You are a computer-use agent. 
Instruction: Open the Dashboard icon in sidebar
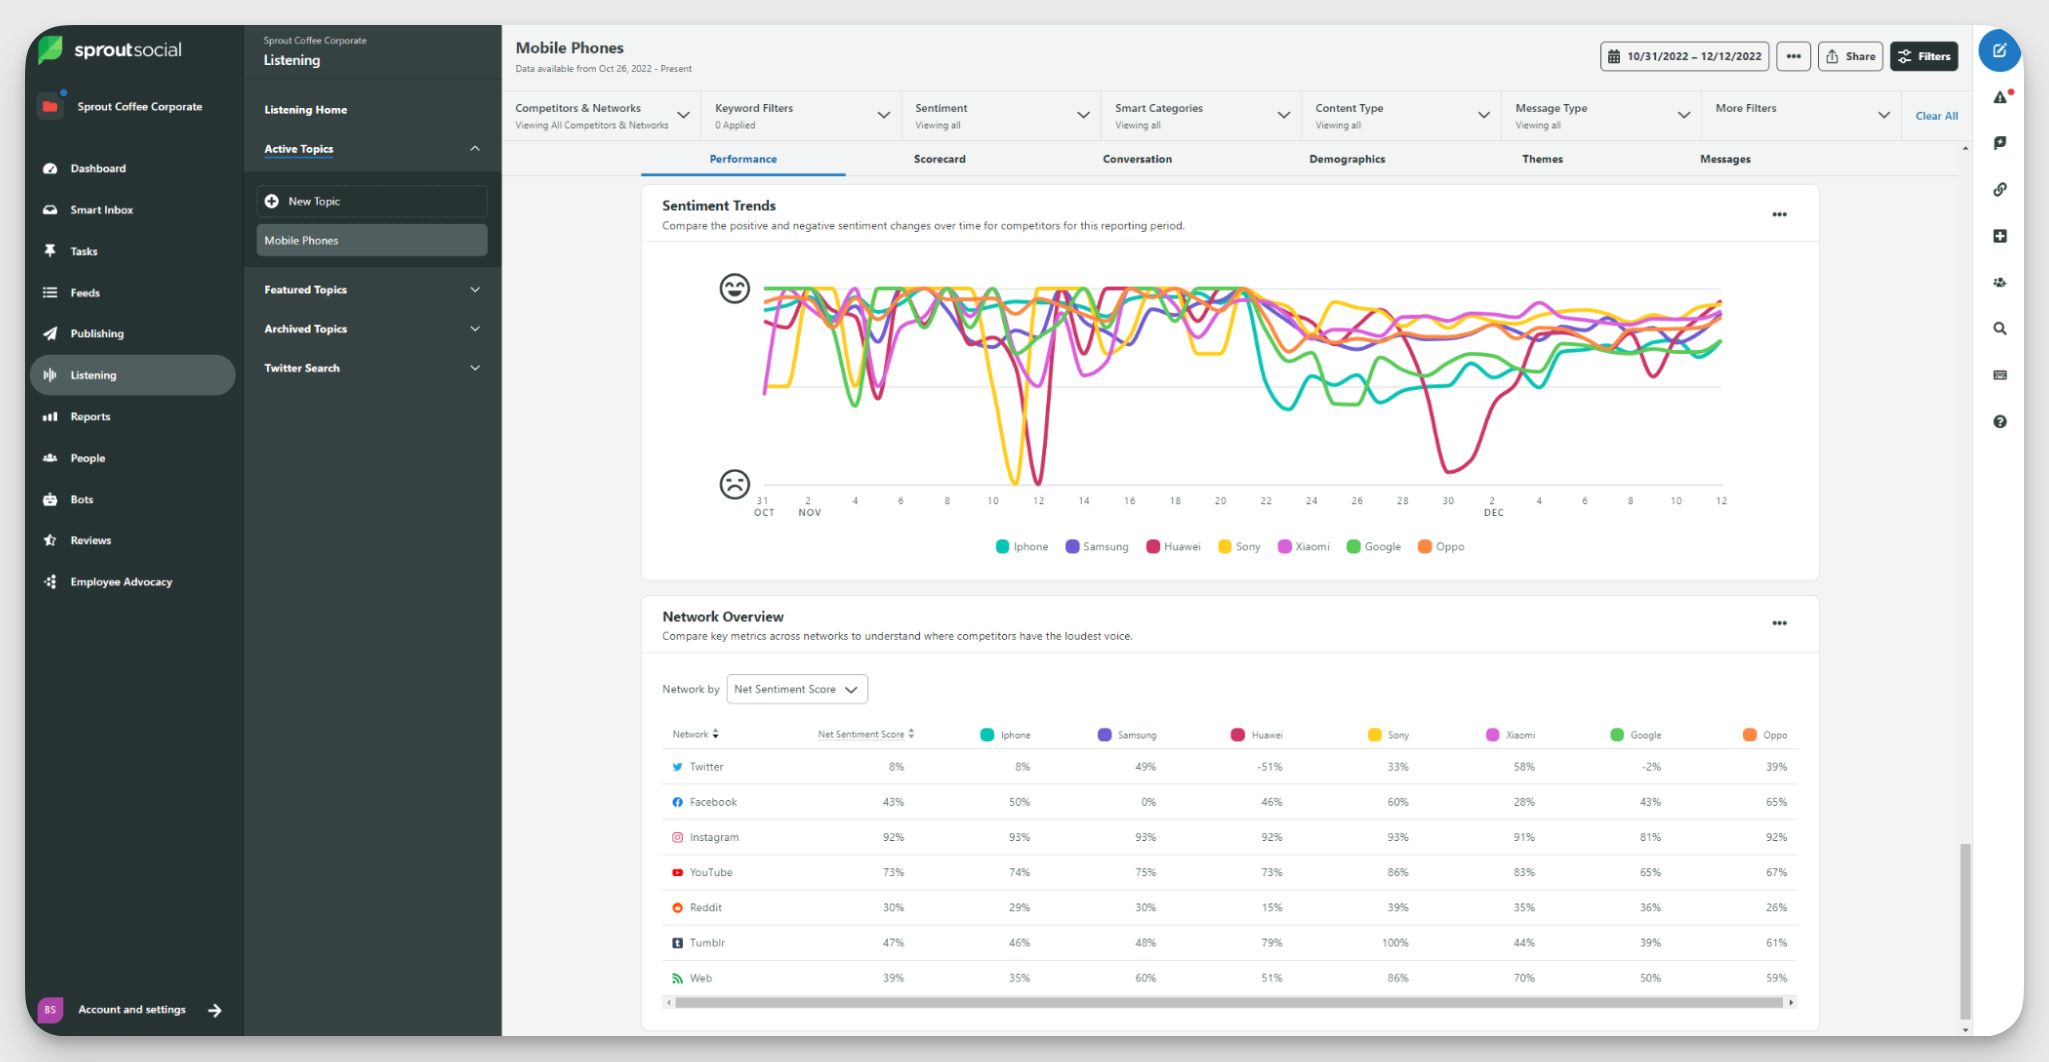(x=50, y=168)
